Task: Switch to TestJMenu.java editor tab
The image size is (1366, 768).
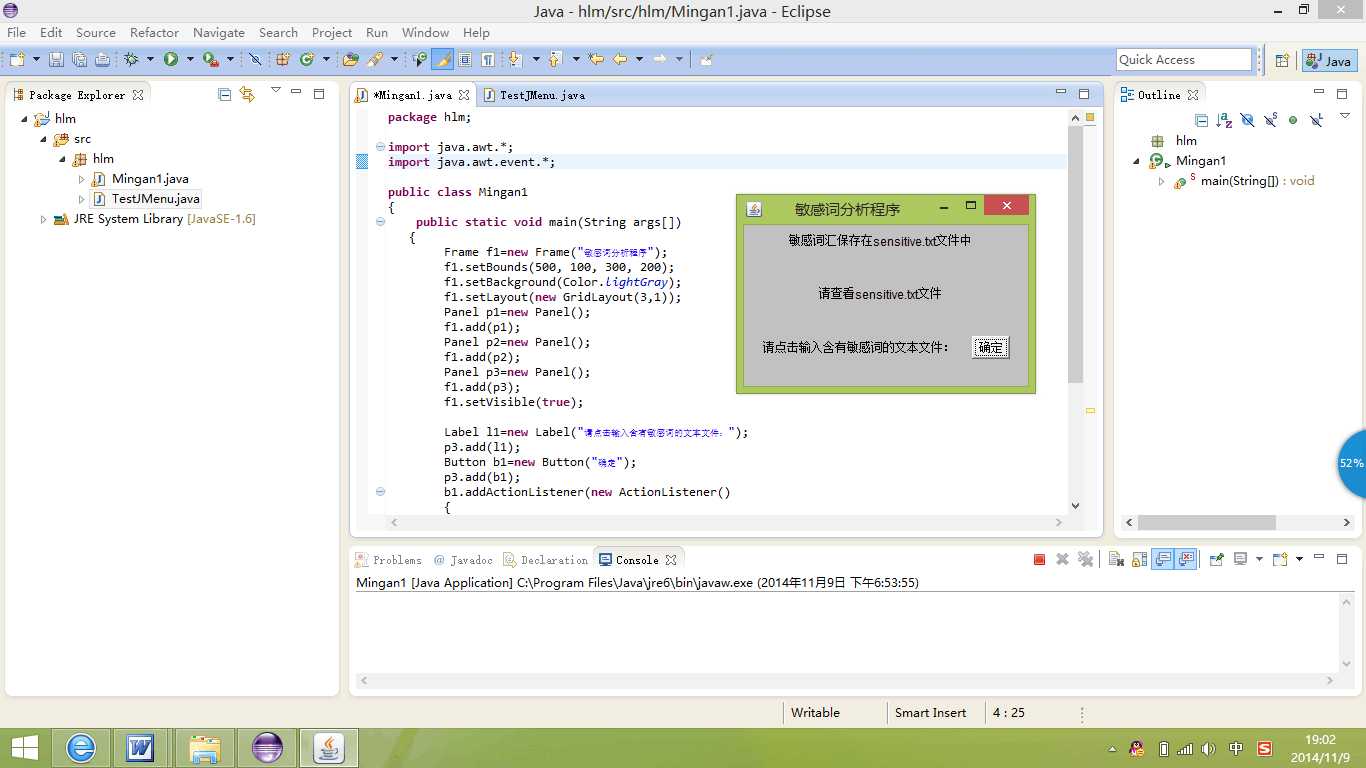Action: (x=534, y=95)
